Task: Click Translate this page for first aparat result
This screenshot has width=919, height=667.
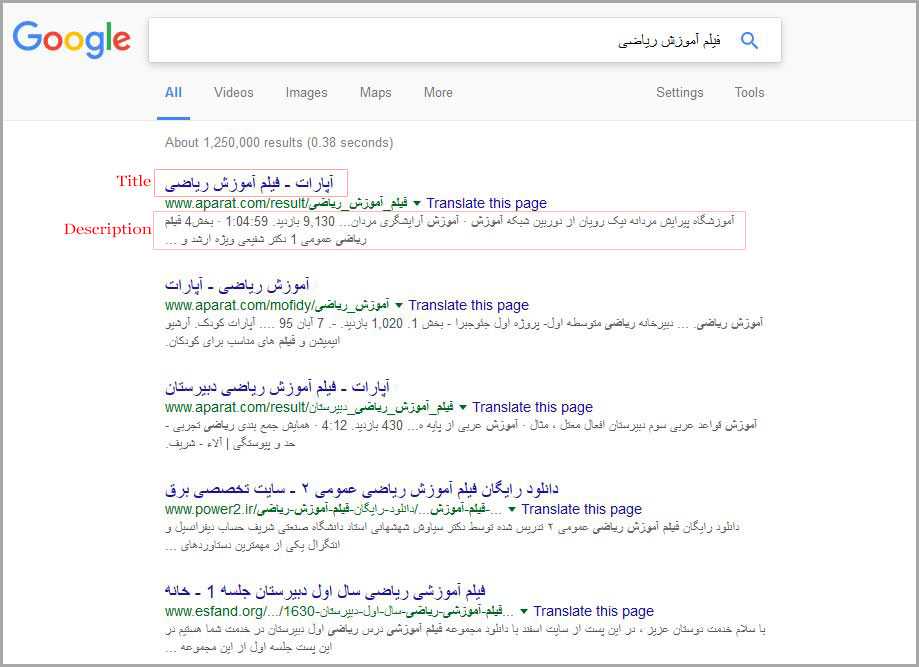Action: 486,203
